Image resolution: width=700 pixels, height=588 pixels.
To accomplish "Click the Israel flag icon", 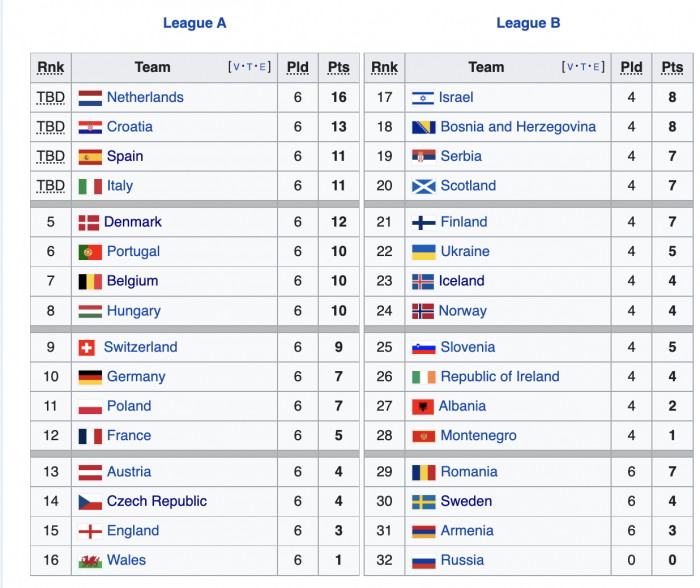I will point(423,98).
